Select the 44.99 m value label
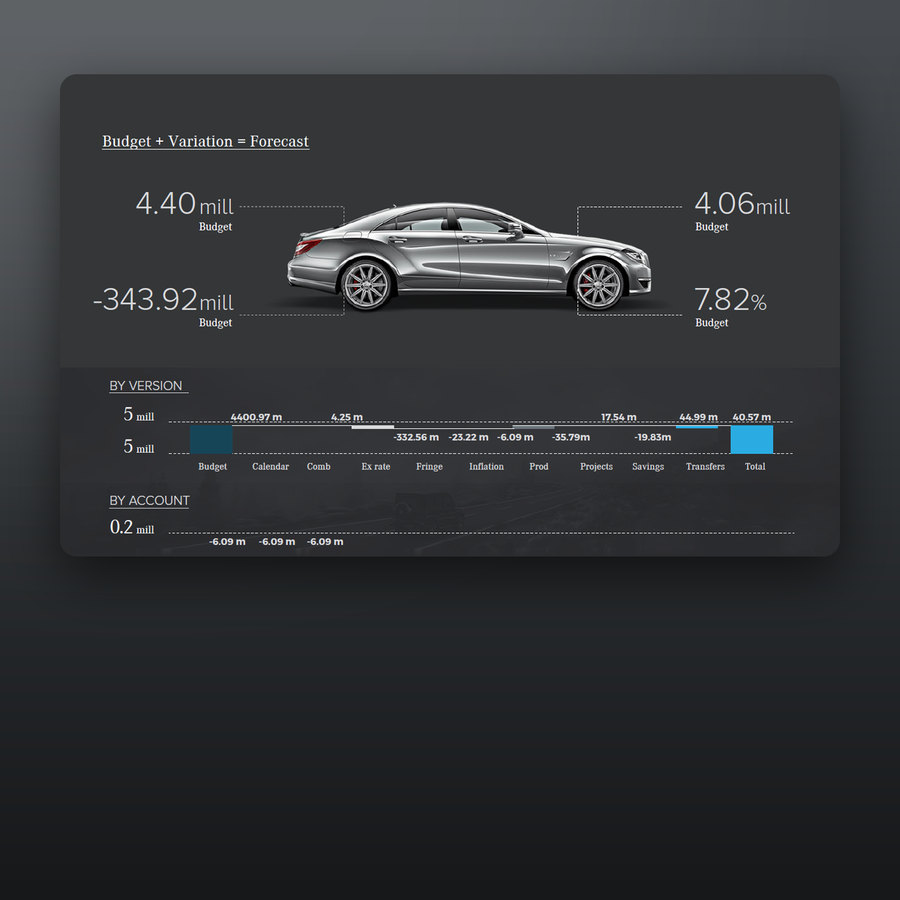900x900 pixels. (699, 417)
